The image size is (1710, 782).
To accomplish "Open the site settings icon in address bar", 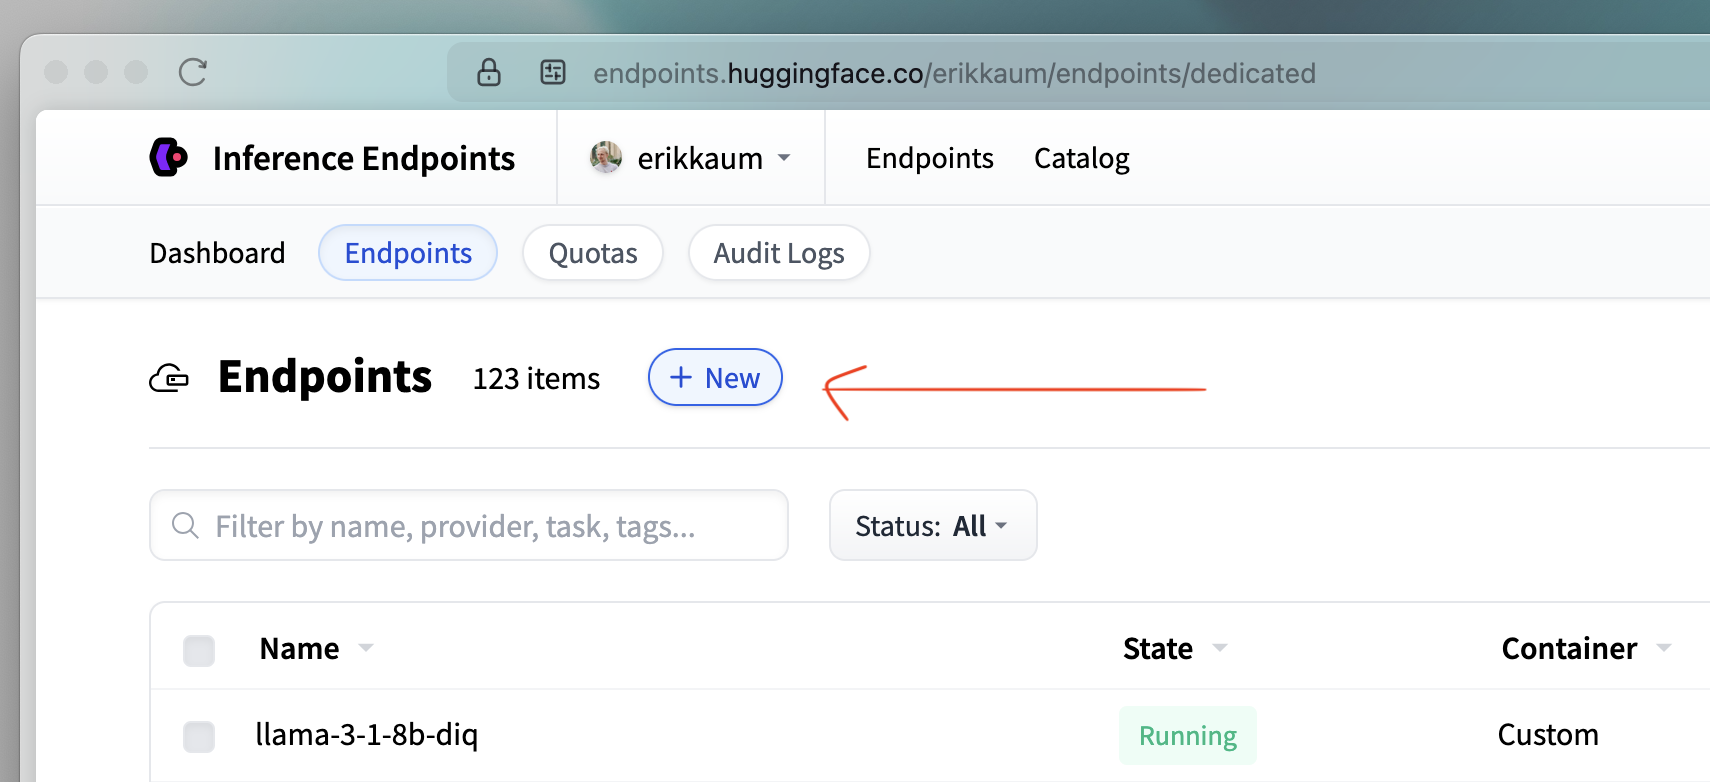I will click(x=553, y=72).
